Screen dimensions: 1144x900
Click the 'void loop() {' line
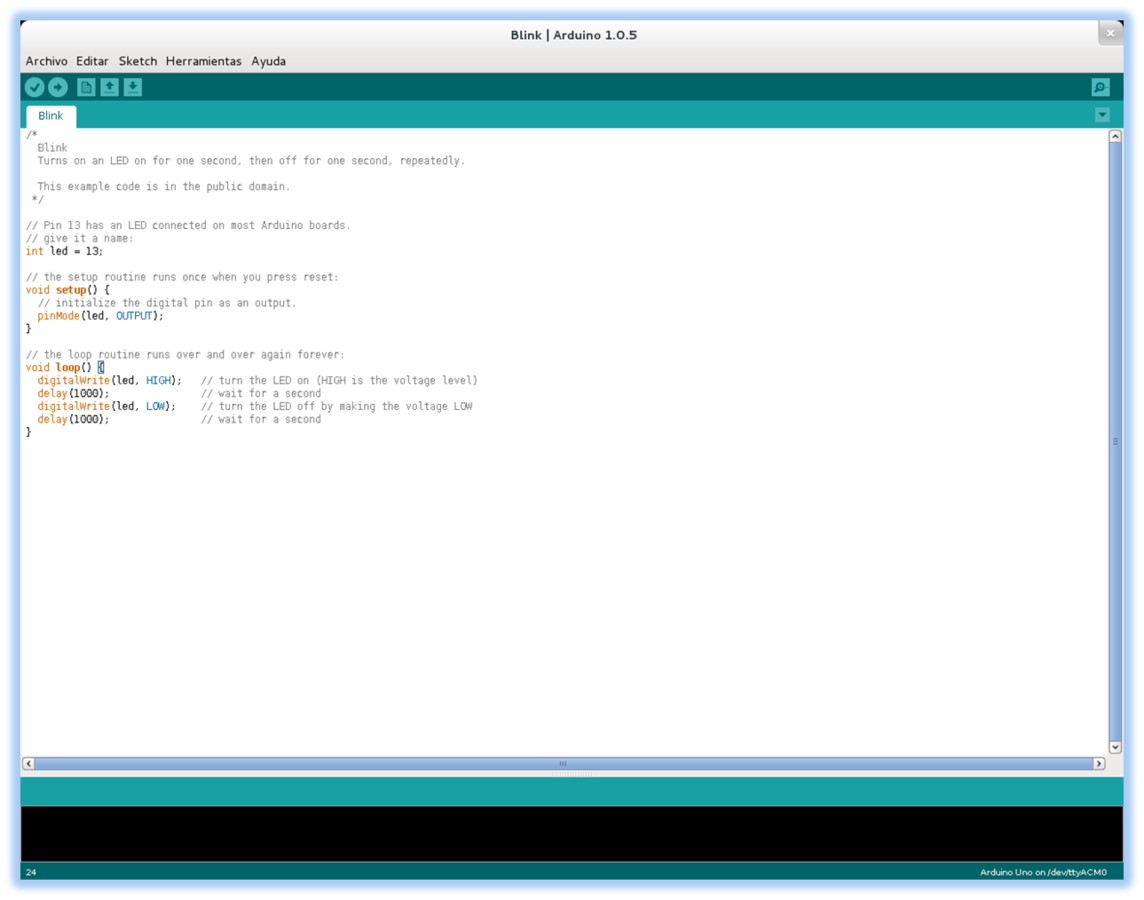click(x=65, y=368)
